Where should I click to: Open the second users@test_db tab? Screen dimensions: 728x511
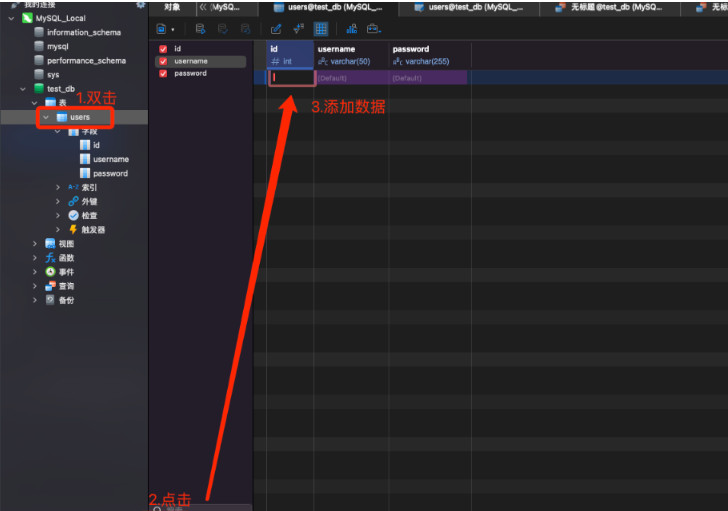[469, 7]
